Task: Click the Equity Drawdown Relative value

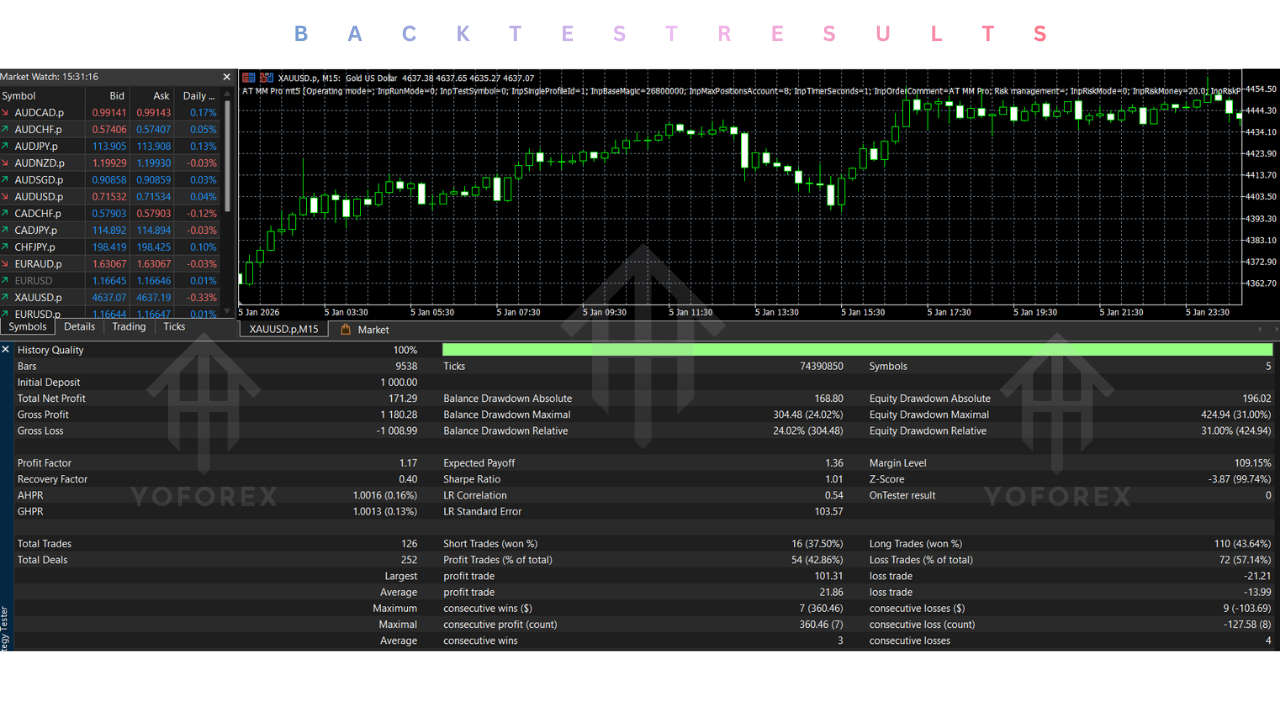Action: (1235, 431)
